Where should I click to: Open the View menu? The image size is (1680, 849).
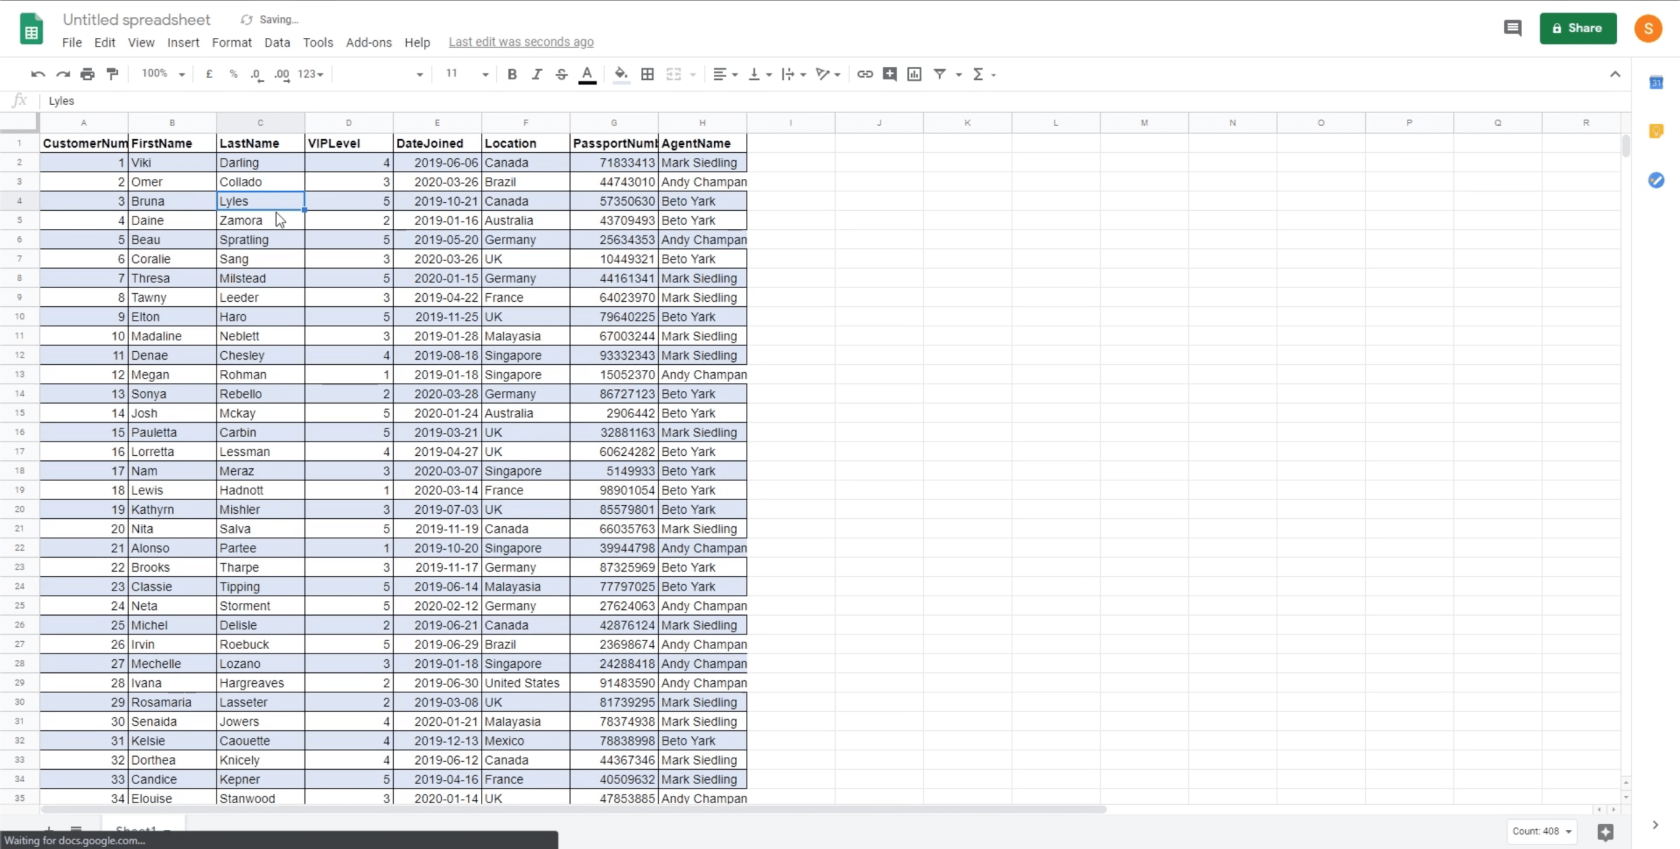tap(141, 42)
